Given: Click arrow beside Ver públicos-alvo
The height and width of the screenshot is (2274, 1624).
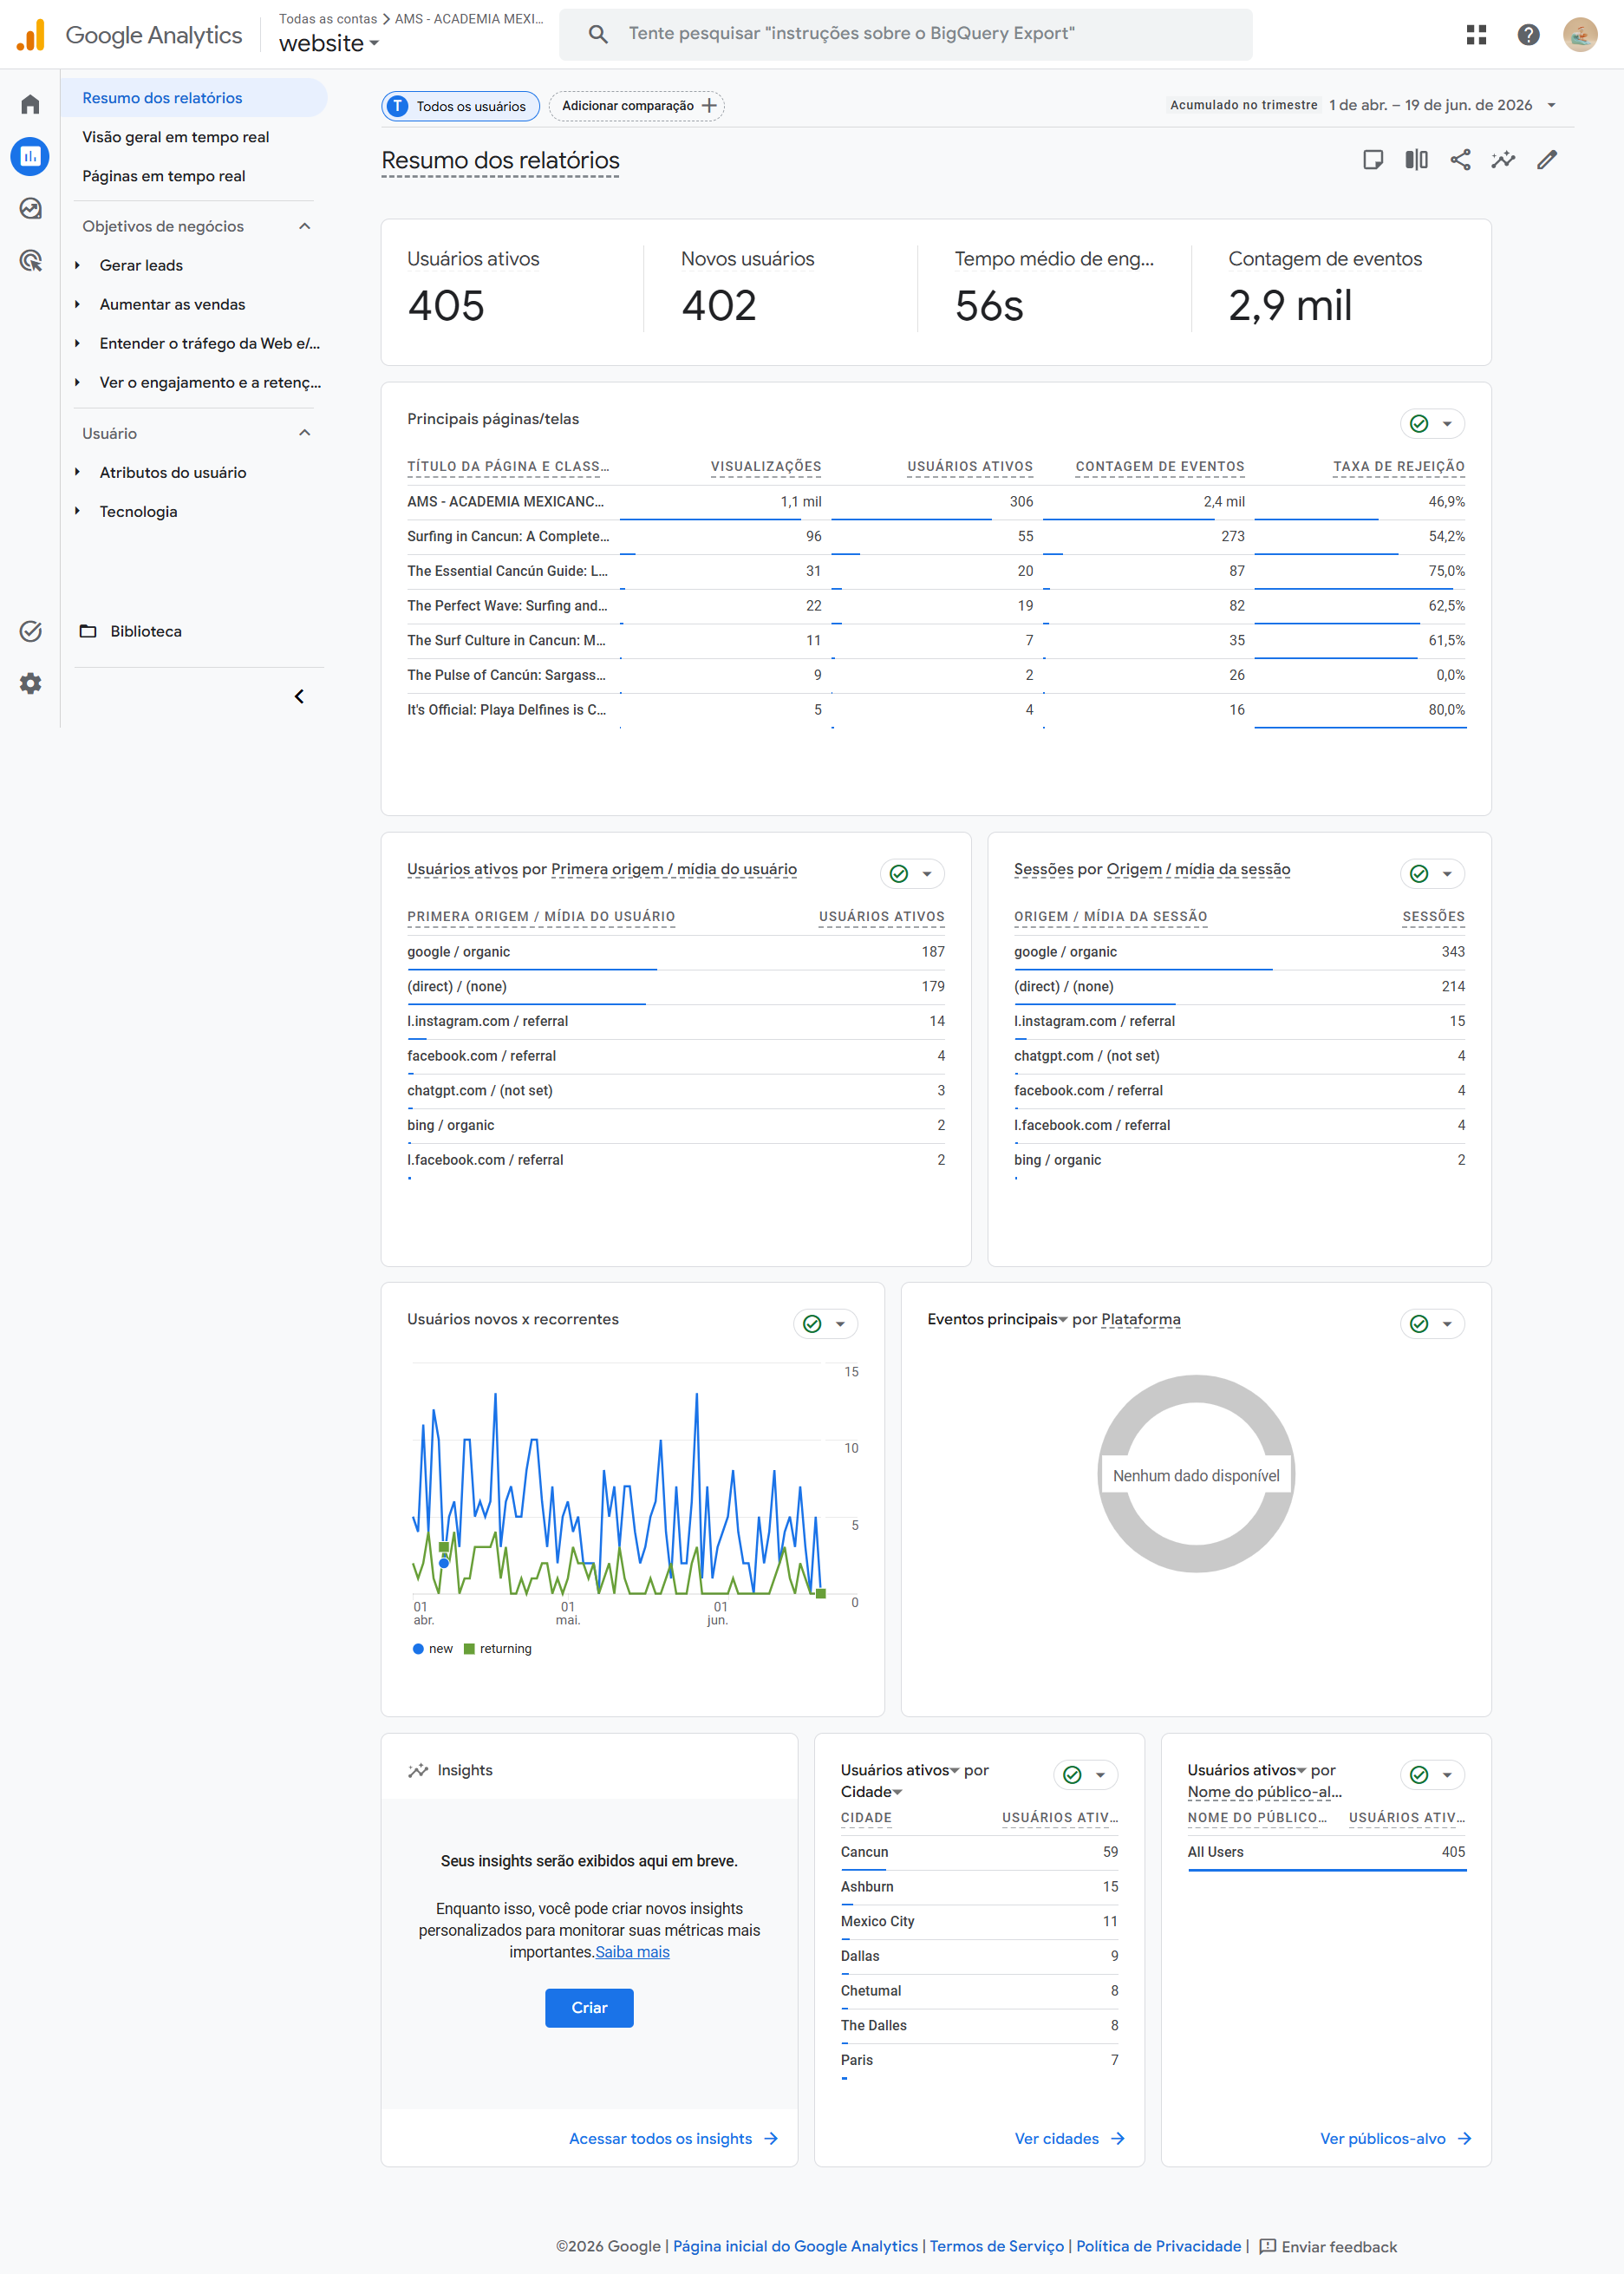Looking at the screenshot, I should 1465,2139.
